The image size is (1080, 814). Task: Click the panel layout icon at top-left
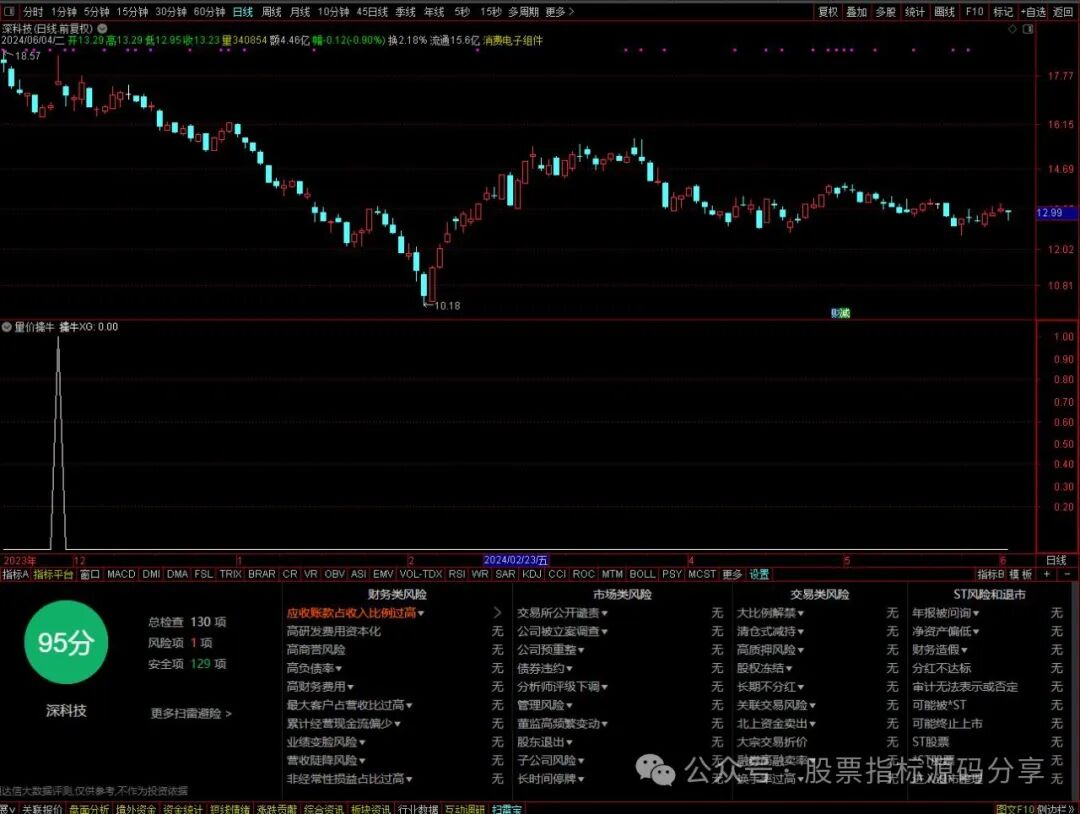point(10,12)
